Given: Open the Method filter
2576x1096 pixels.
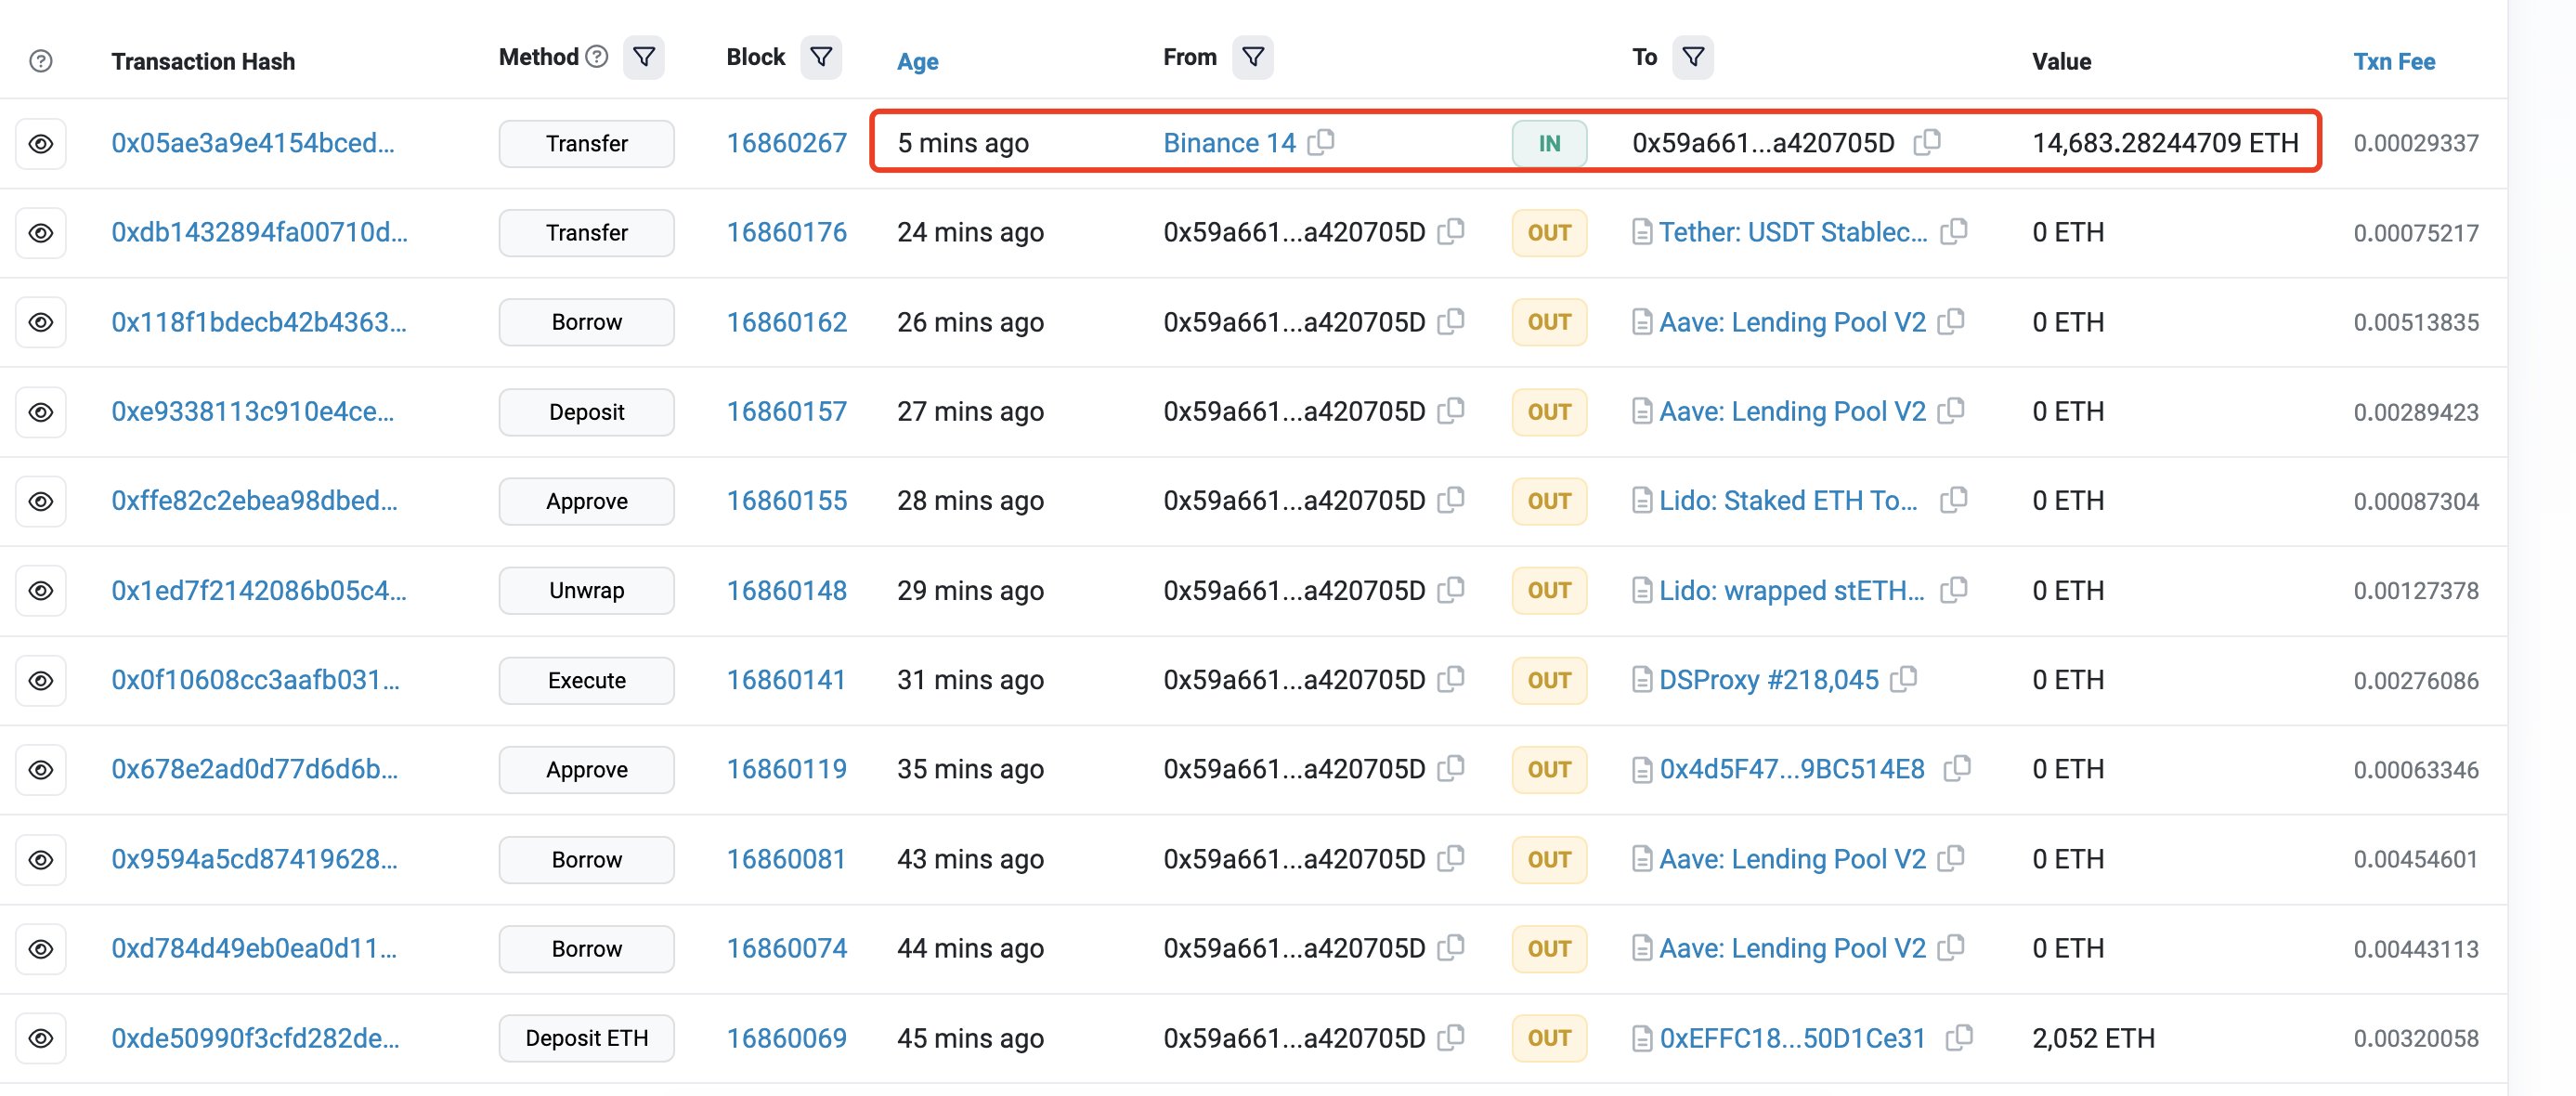Looking at the screenshot, I should click(643, 57).
